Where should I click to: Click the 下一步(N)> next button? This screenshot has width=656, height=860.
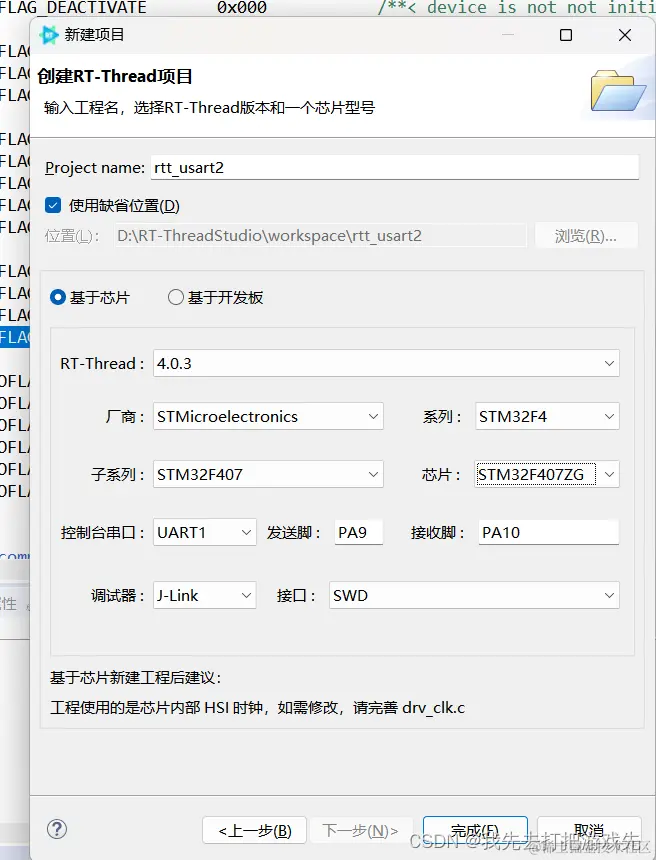360,830
